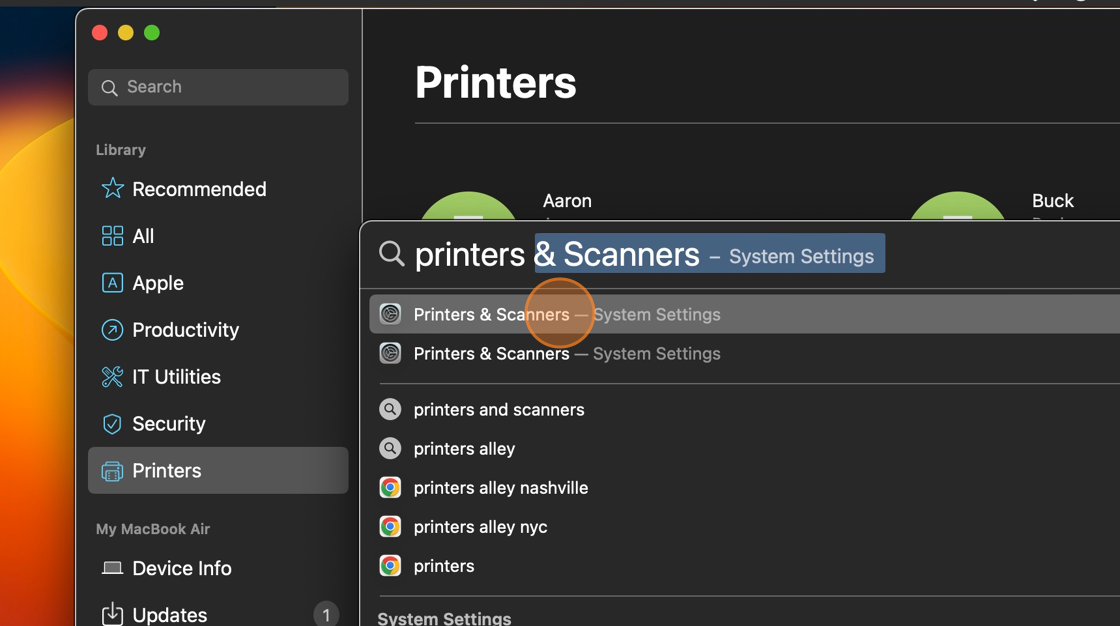The width and height of the screenshot is (1120, 626).
Task: Open the Recommended library section
Action: point(218,189)
